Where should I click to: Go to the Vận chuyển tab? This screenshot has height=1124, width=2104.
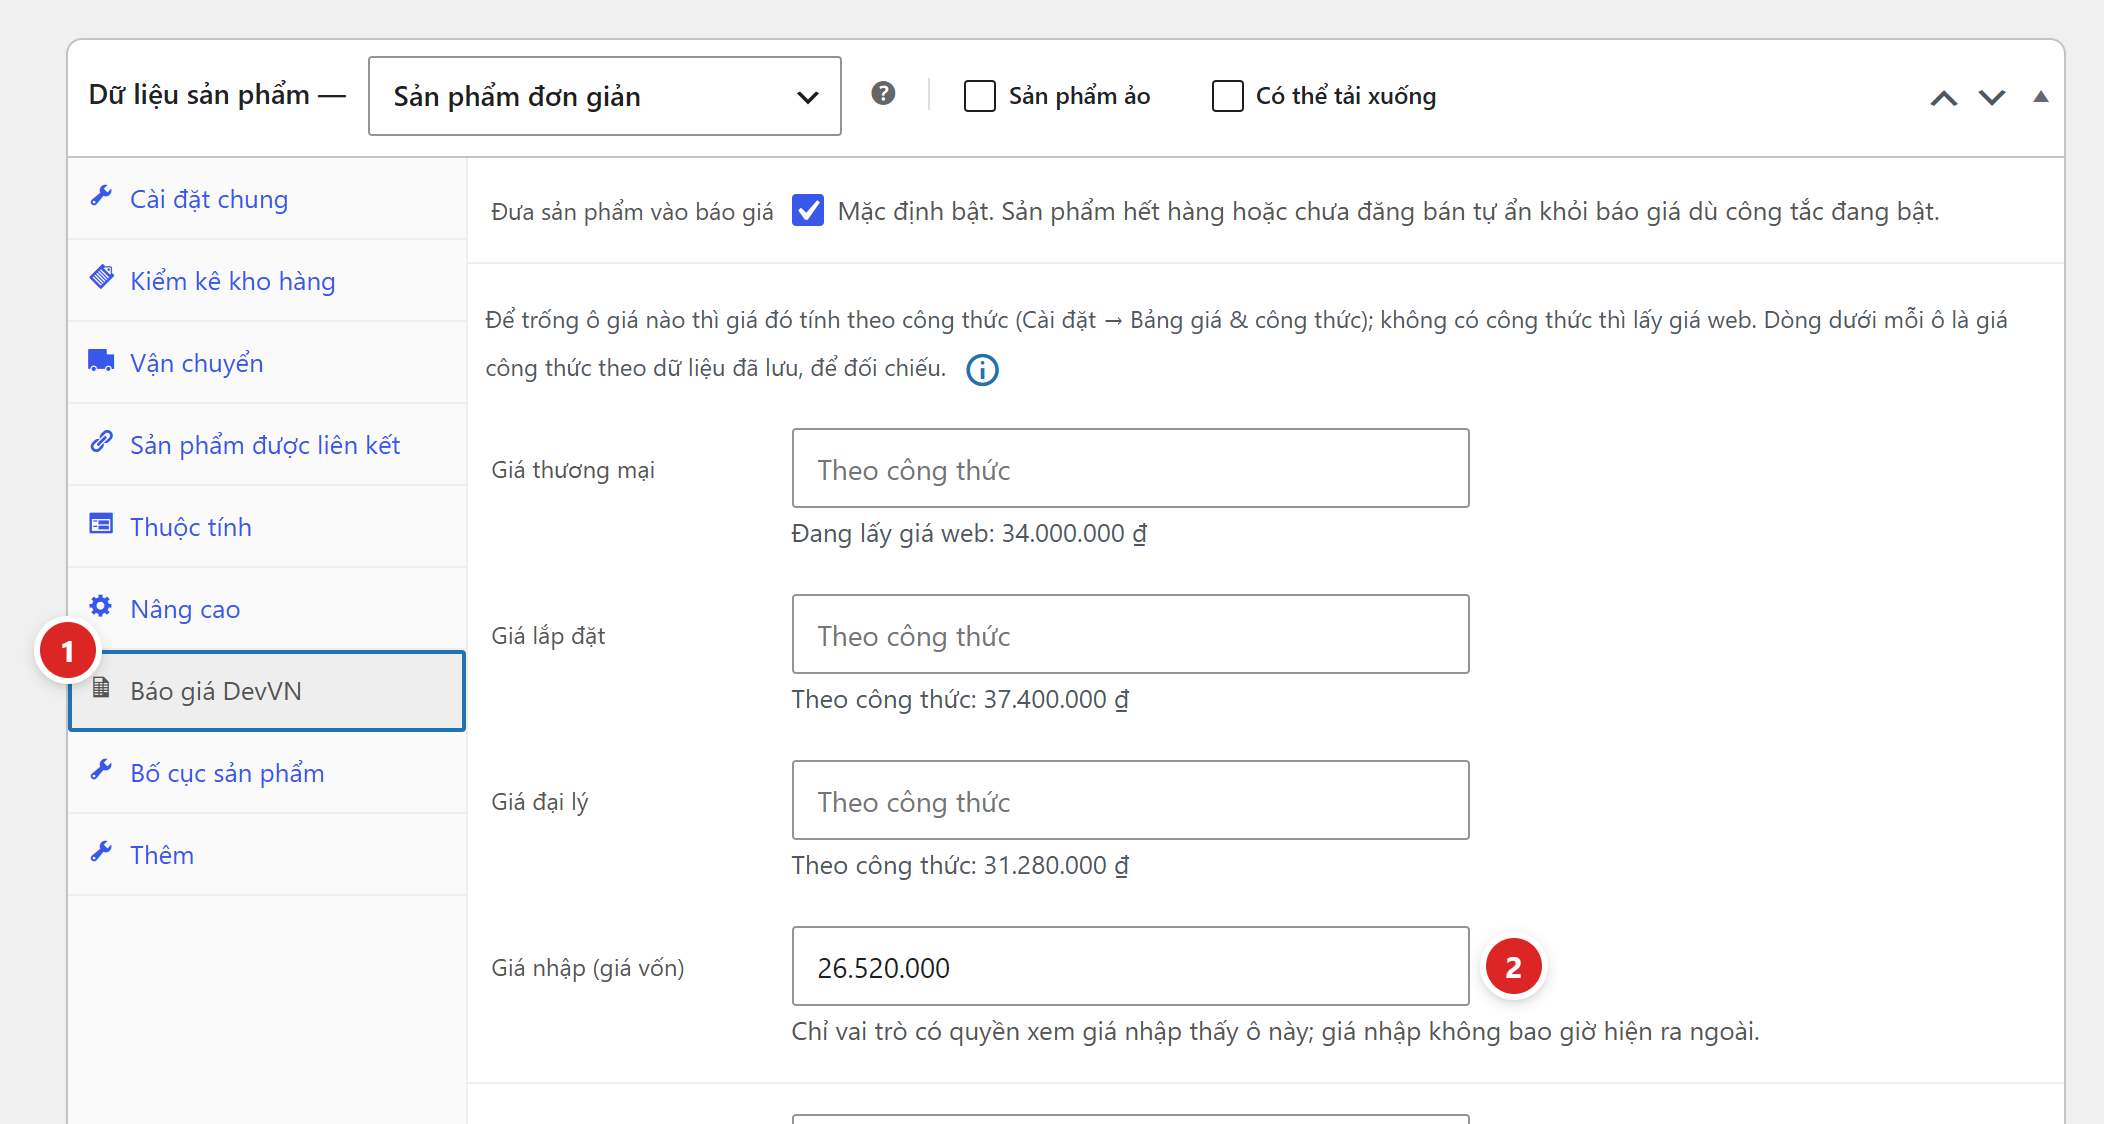coord(267,363)
